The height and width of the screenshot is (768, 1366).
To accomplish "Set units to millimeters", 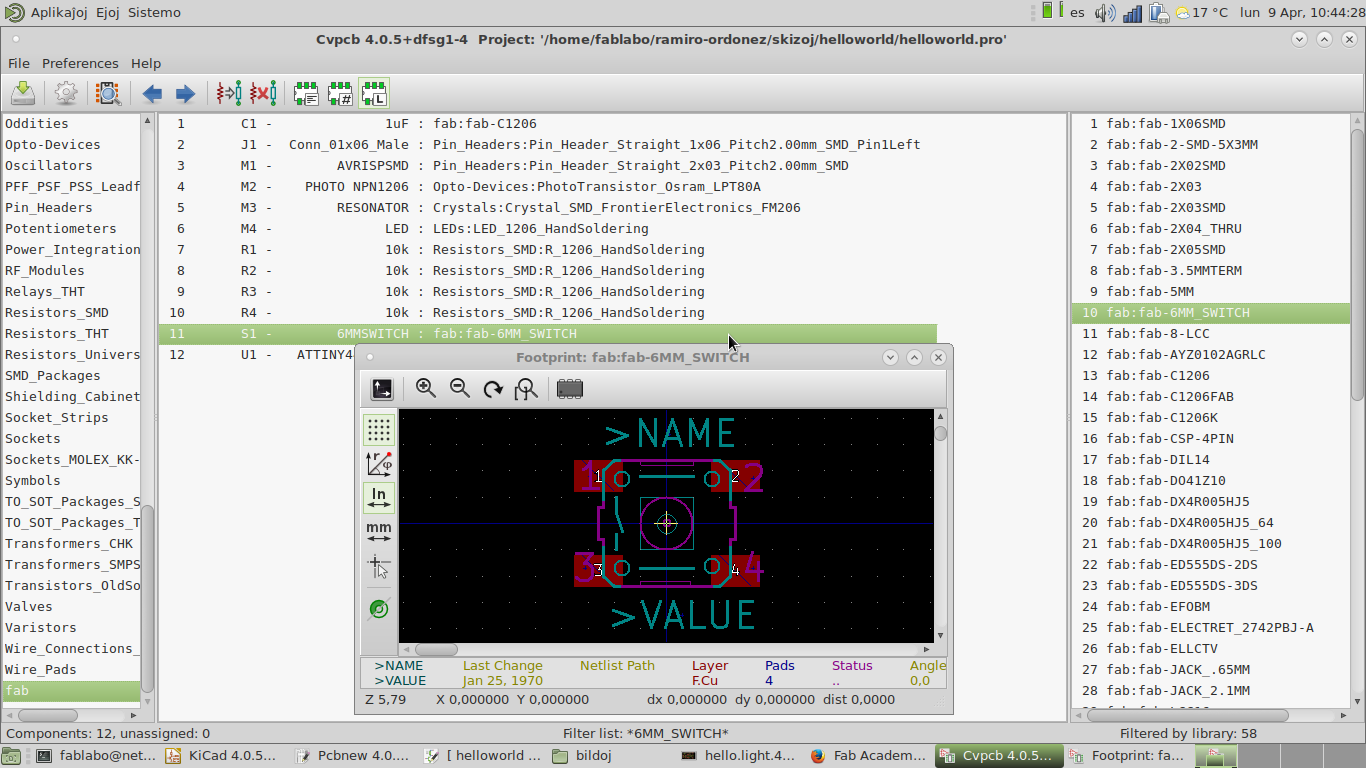I will tap(379, 531).
